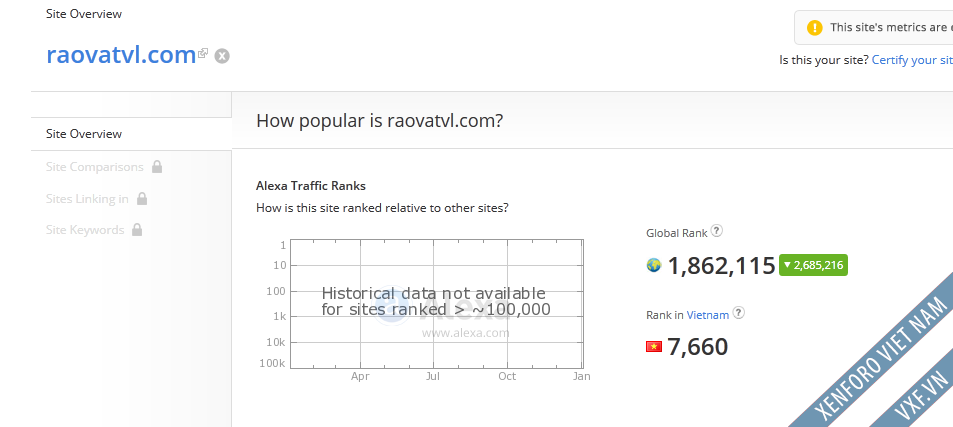
Task: Click the global rank number 1,862,115
Action: tap(721, 266)
